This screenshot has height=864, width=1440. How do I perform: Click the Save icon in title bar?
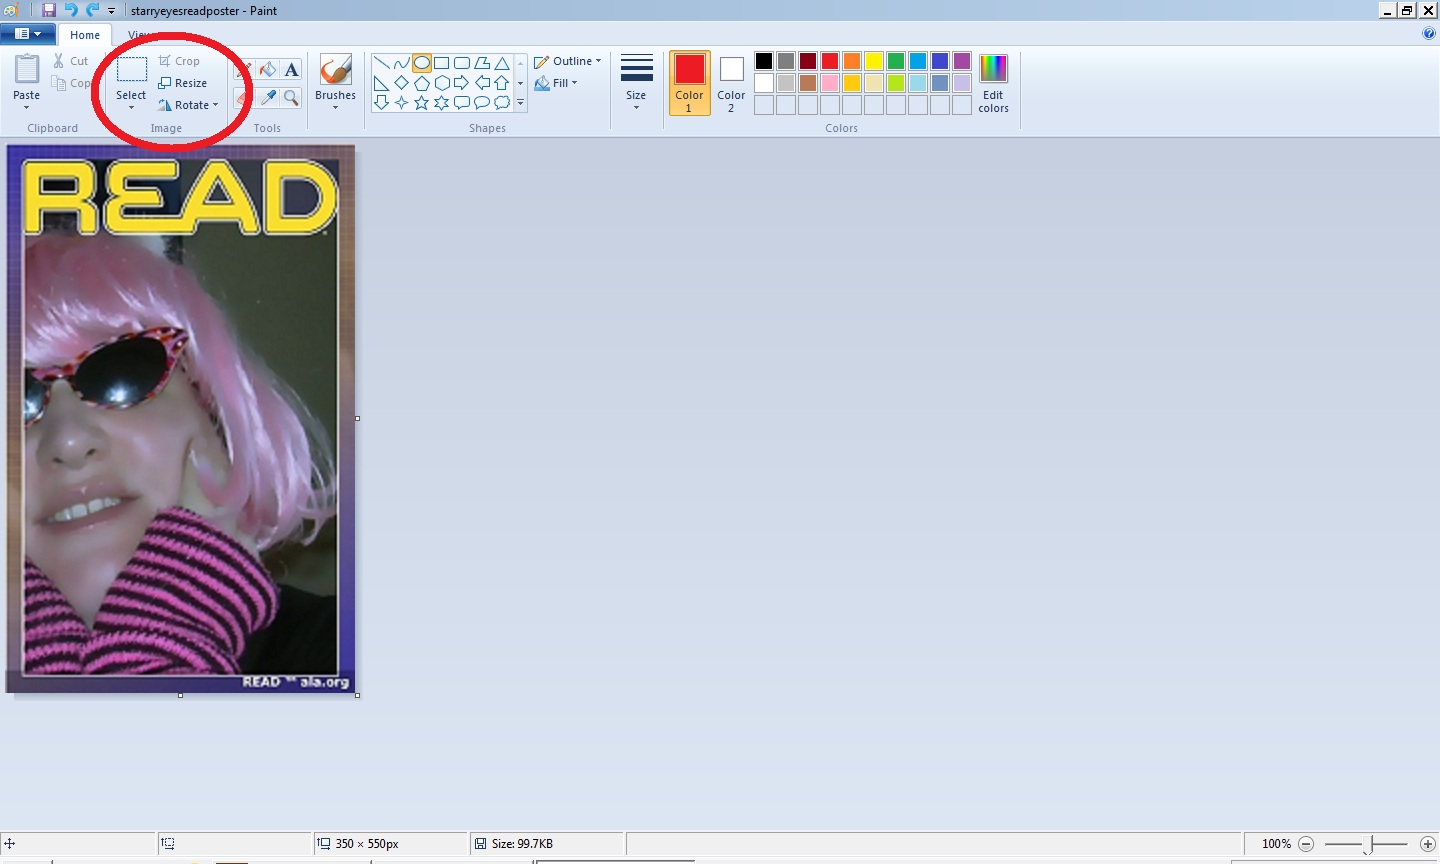pos(48,10)
